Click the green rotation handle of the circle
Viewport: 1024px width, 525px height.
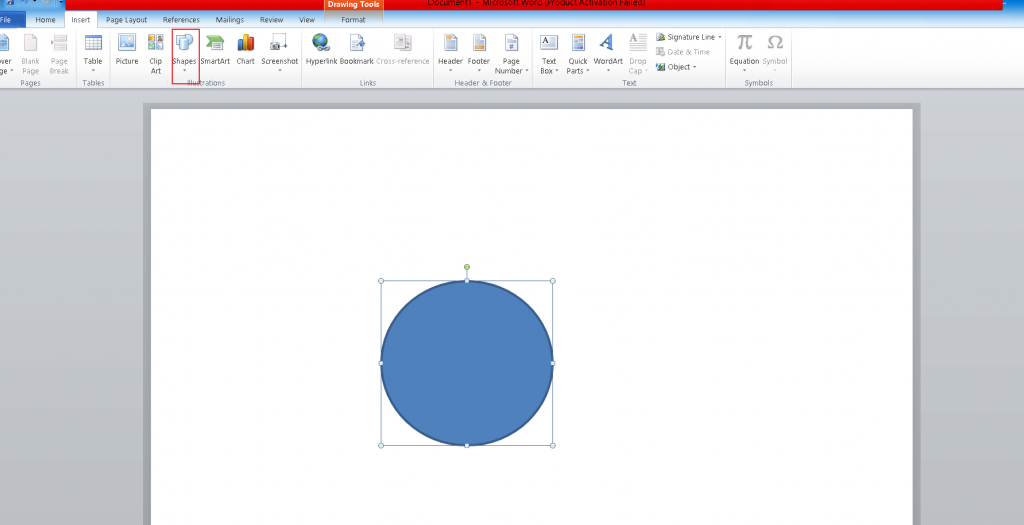[467, 267]
